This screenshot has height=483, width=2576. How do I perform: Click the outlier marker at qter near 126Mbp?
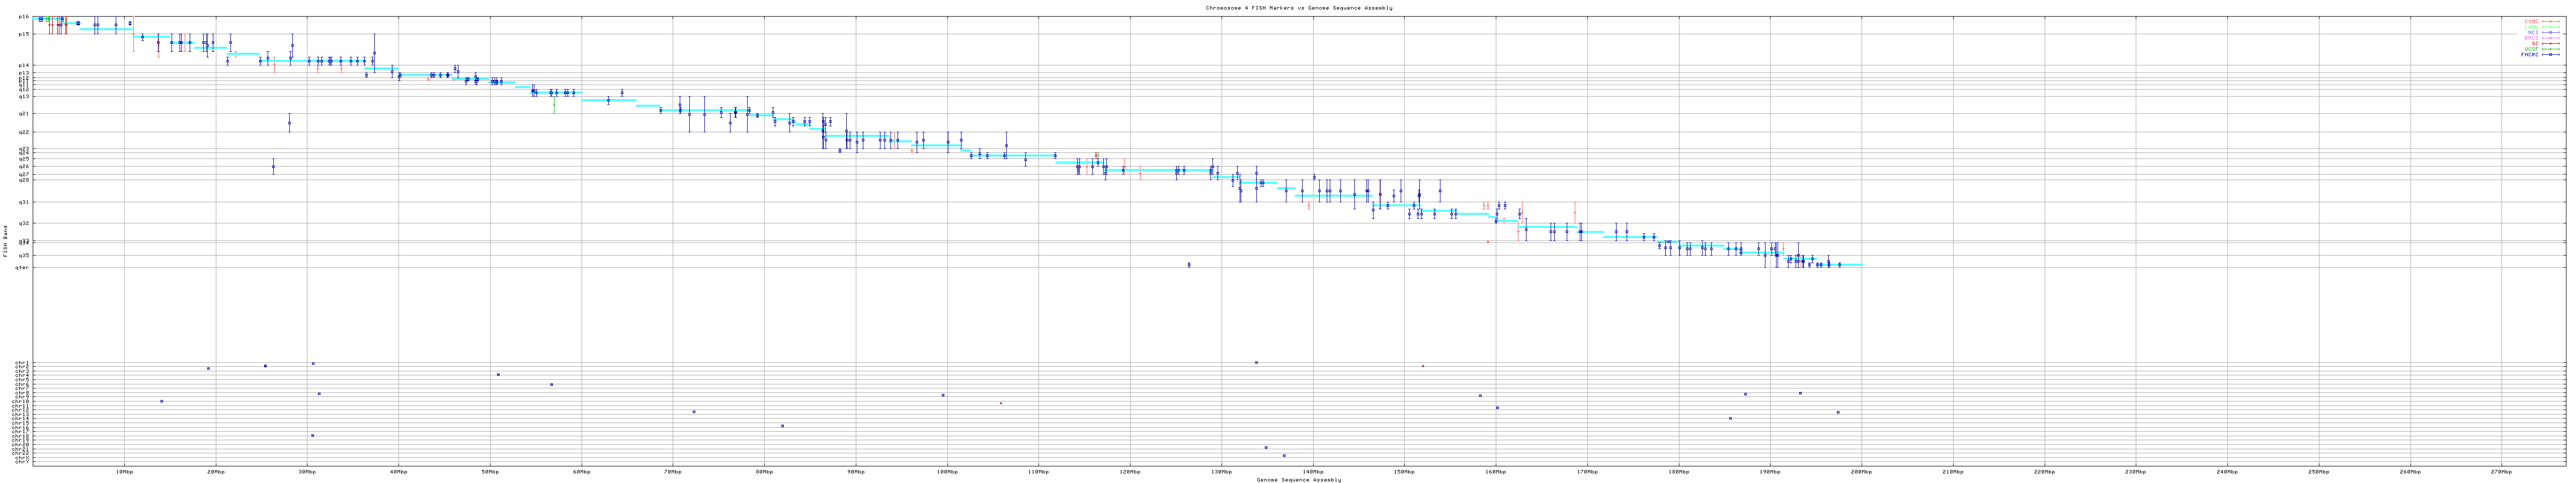1189,265
